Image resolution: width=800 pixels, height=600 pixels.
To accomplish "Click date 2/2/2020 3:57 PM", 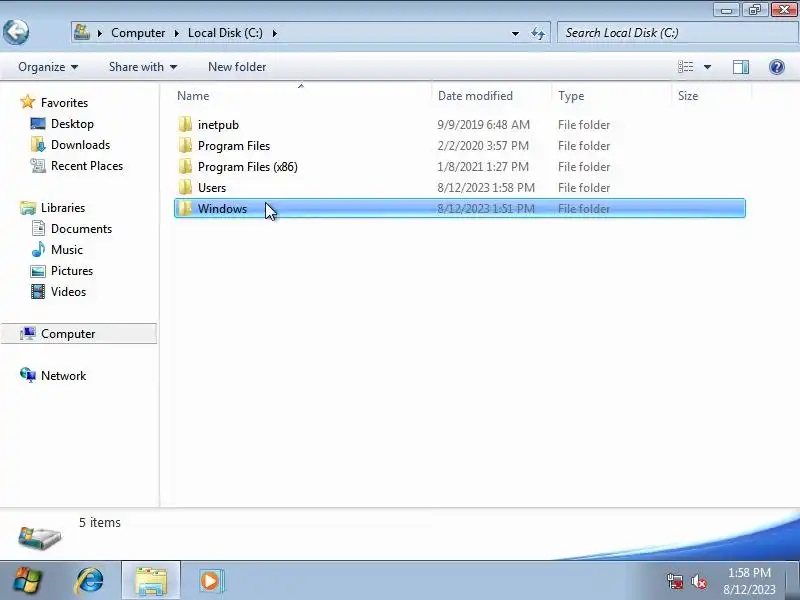I will pyautogui.click(x=483, y=146).
